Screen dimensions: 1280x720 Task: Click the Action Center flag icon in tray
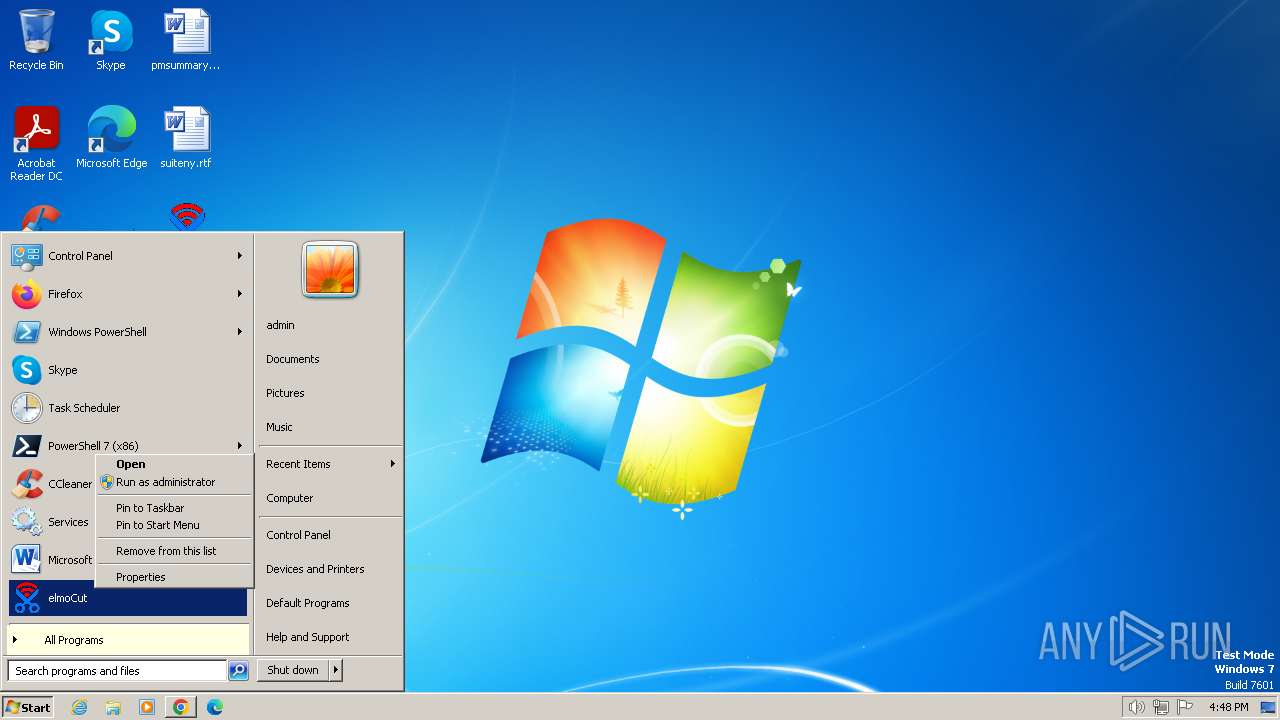[x=1185, y=707]
